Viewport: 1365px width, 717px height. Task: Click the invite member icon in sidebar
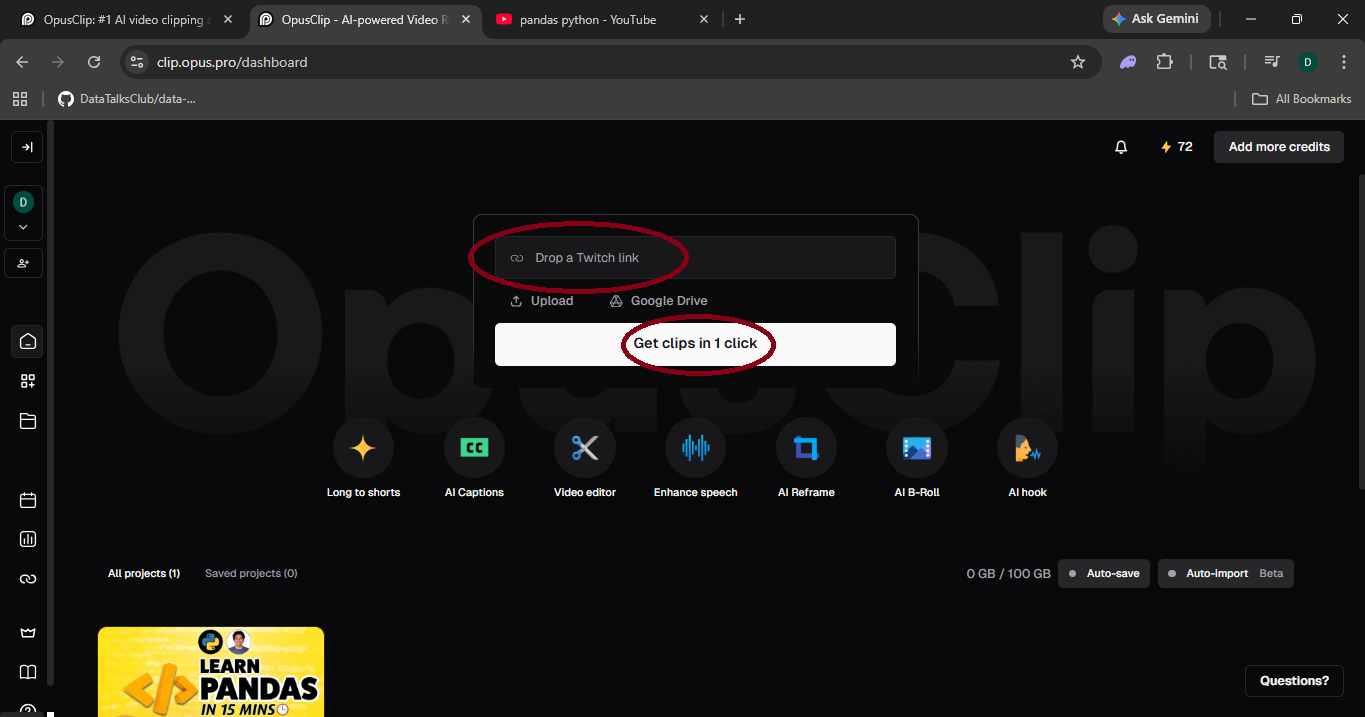tap(23, 263)
